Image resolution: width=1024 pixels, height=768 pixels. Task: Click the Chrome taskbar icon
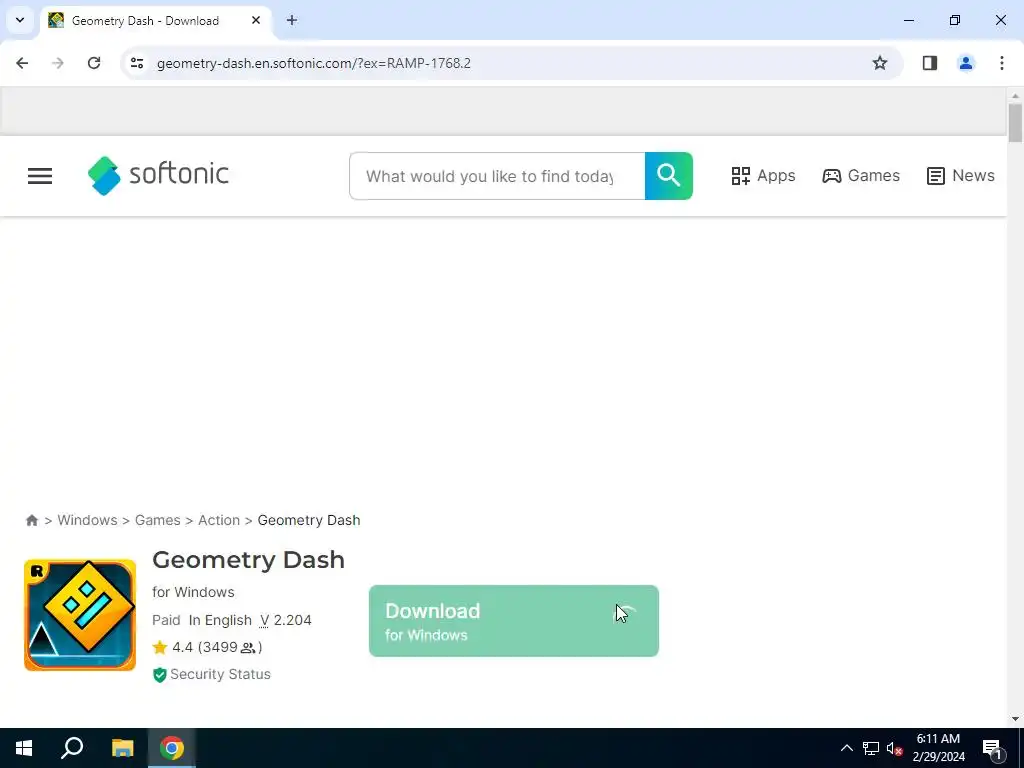(172, 748)
